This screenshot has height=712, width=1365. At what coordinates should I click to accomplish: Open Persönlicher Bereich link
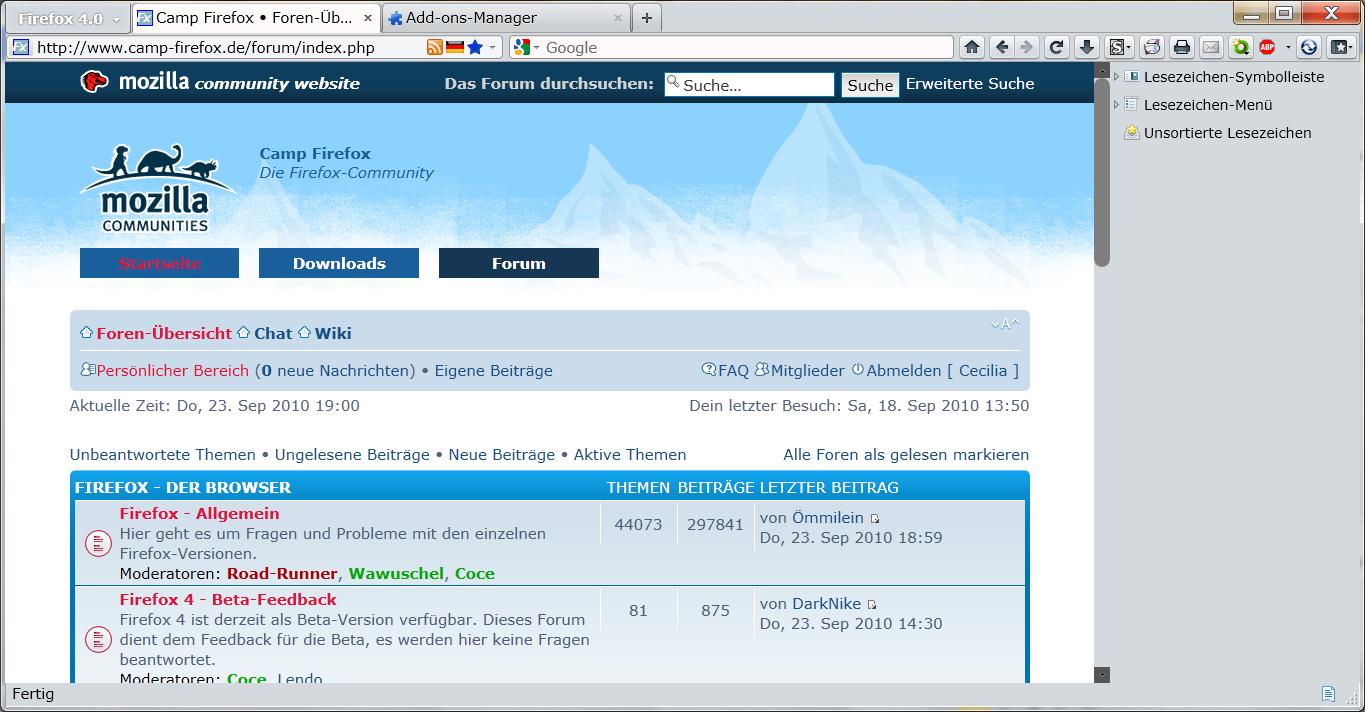coord(172,371)
